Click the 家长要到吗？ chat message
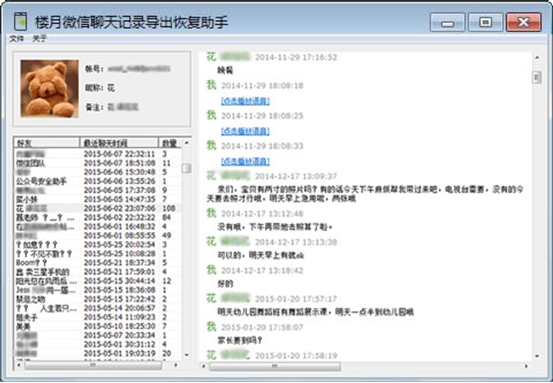The image size is (553, 383). tap(240, 340)
